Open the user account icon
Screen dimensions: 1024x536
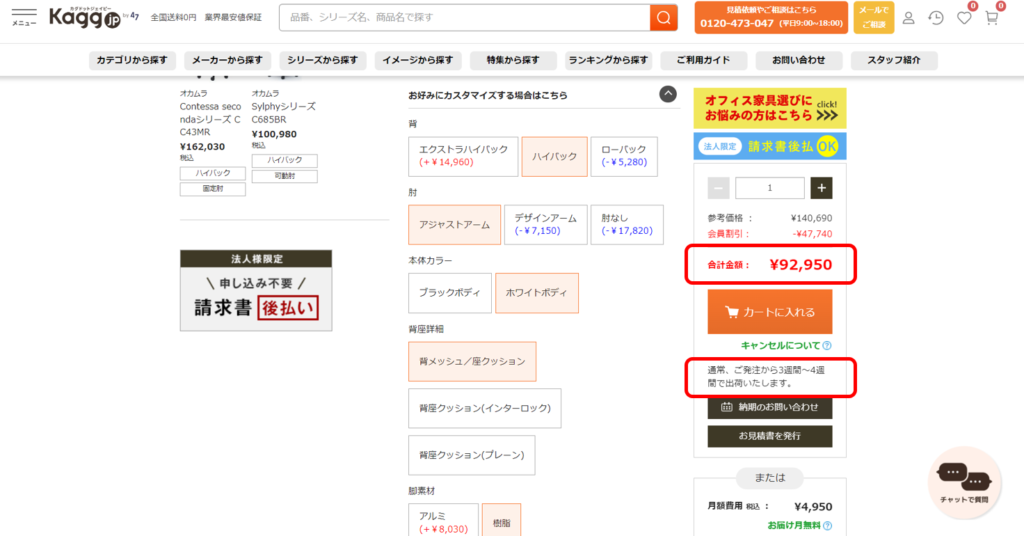(908, 18)
